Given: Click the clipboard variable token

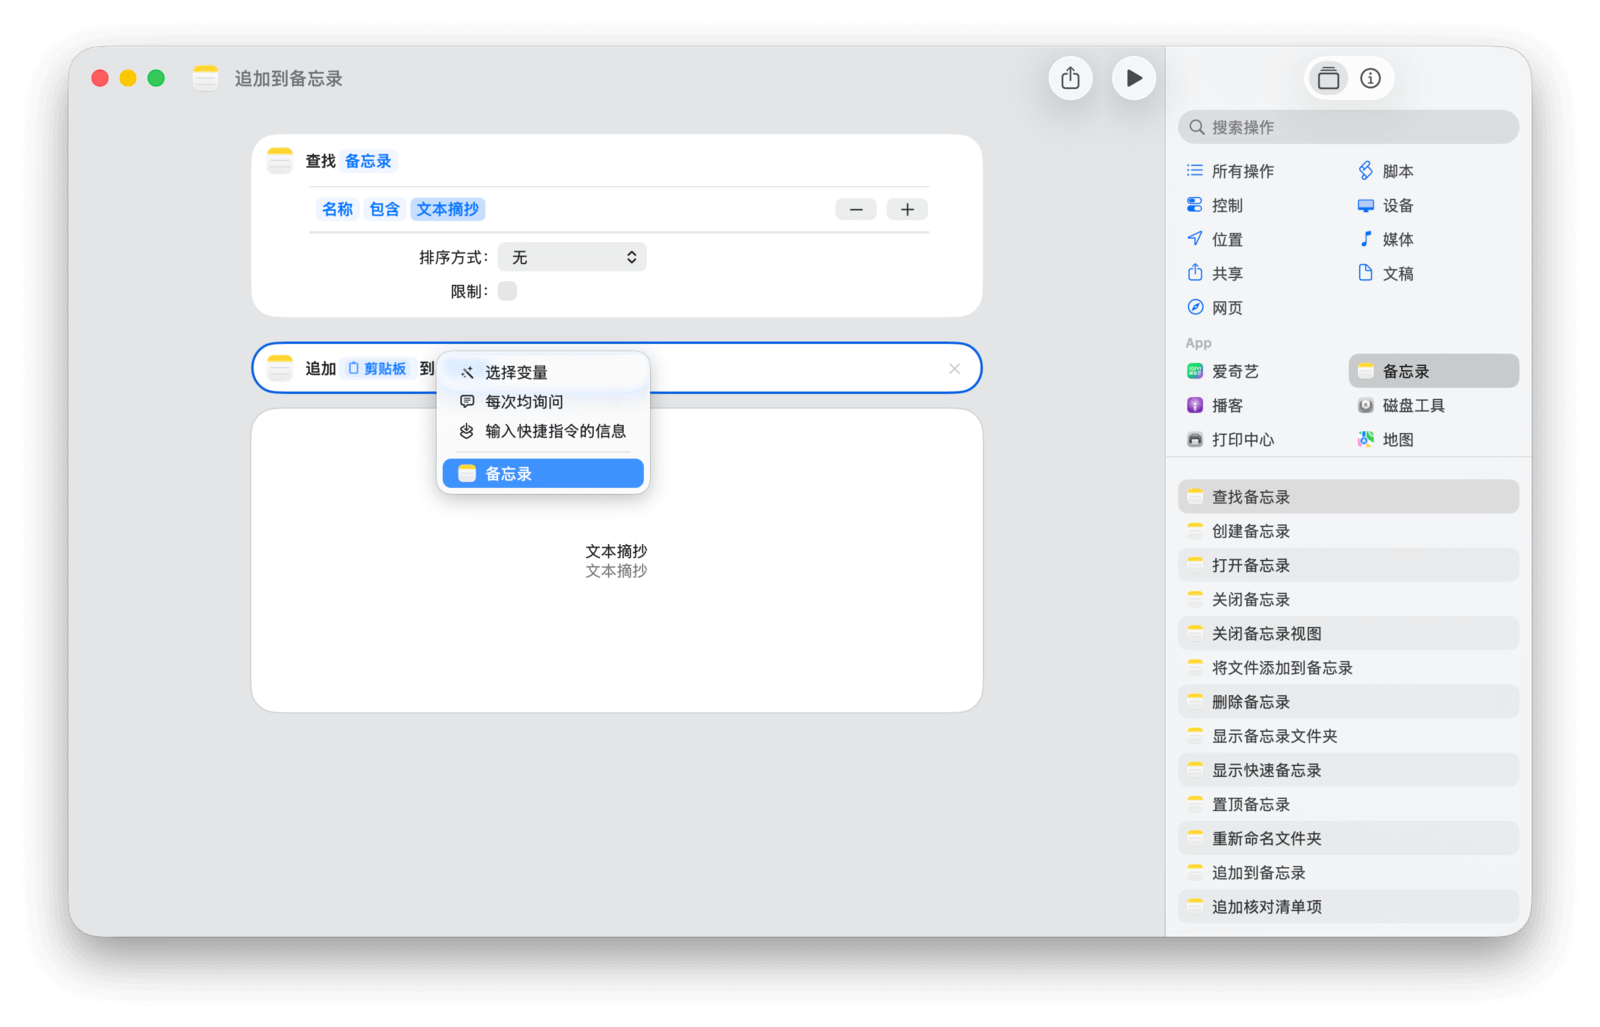Looking at the screenshot, I should (x=378, y=368).
